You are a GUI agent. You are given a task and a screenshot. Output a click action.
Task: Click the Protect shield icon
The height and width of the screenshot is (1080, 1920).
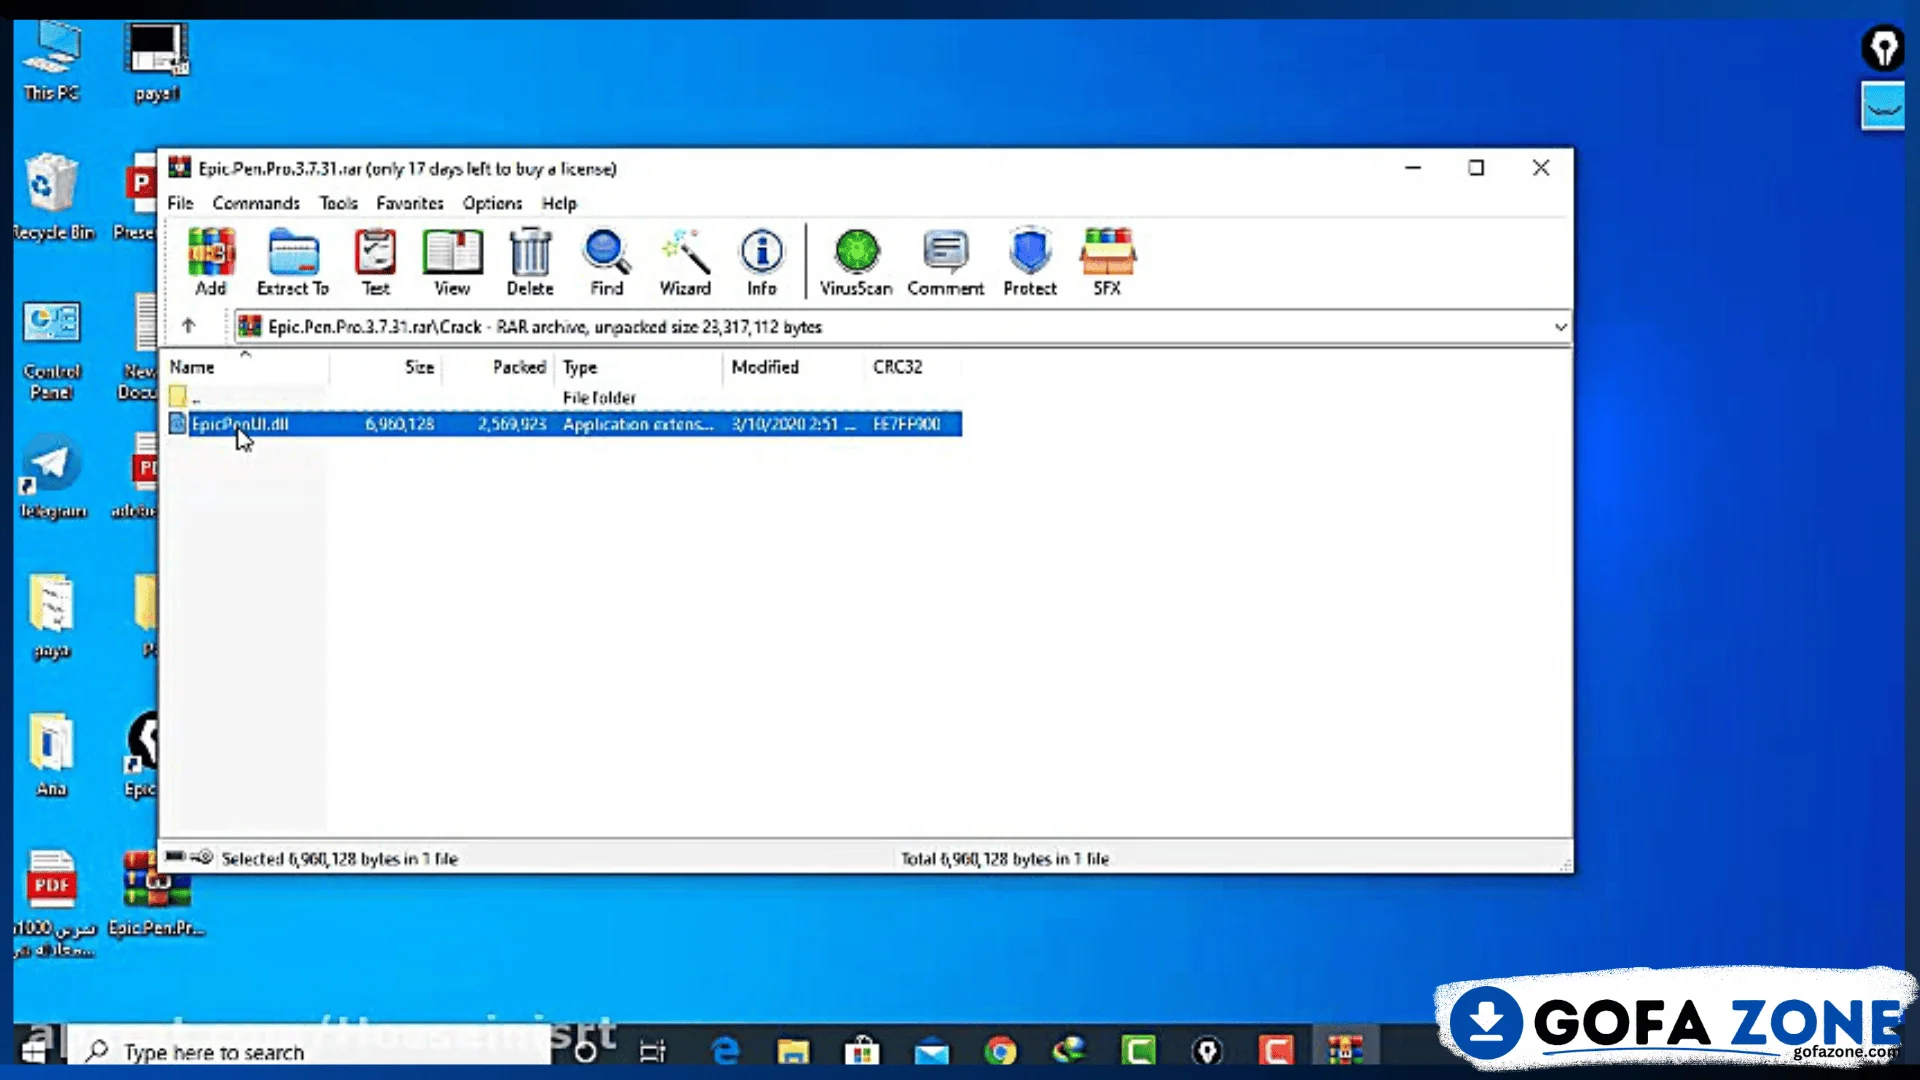click(x=1030, y=262)
